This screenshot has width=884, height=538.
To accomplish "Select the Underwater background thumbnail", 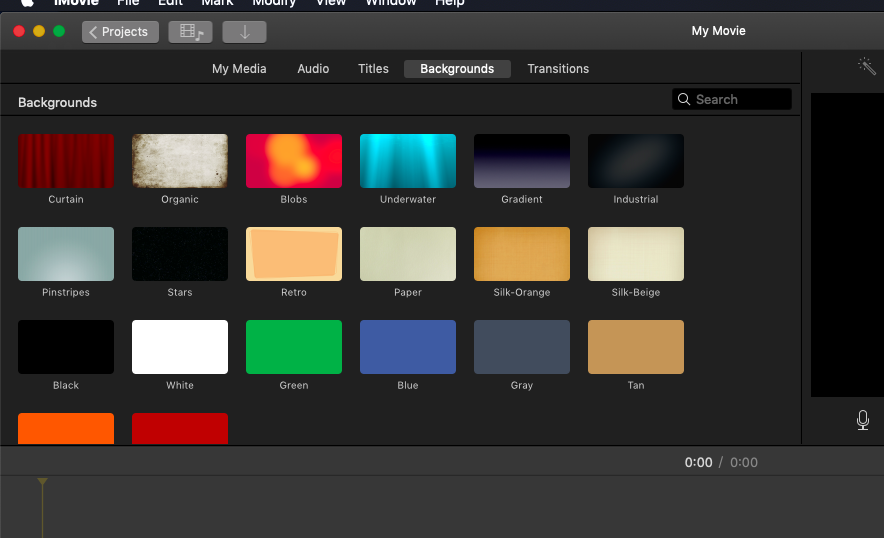I will tap(408, 161).
